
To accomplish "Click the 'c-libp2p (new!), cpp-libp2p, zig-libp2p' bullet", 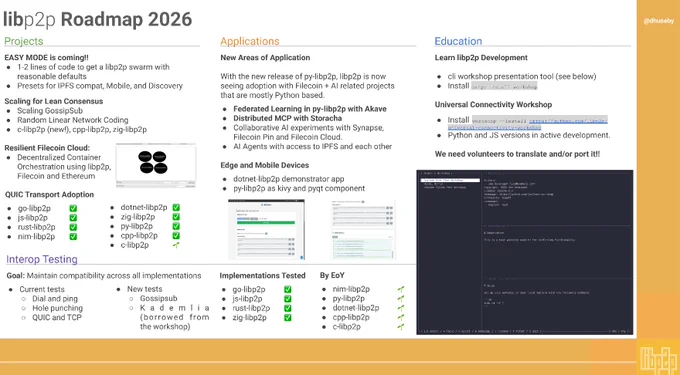I will (x=82, y=130).
